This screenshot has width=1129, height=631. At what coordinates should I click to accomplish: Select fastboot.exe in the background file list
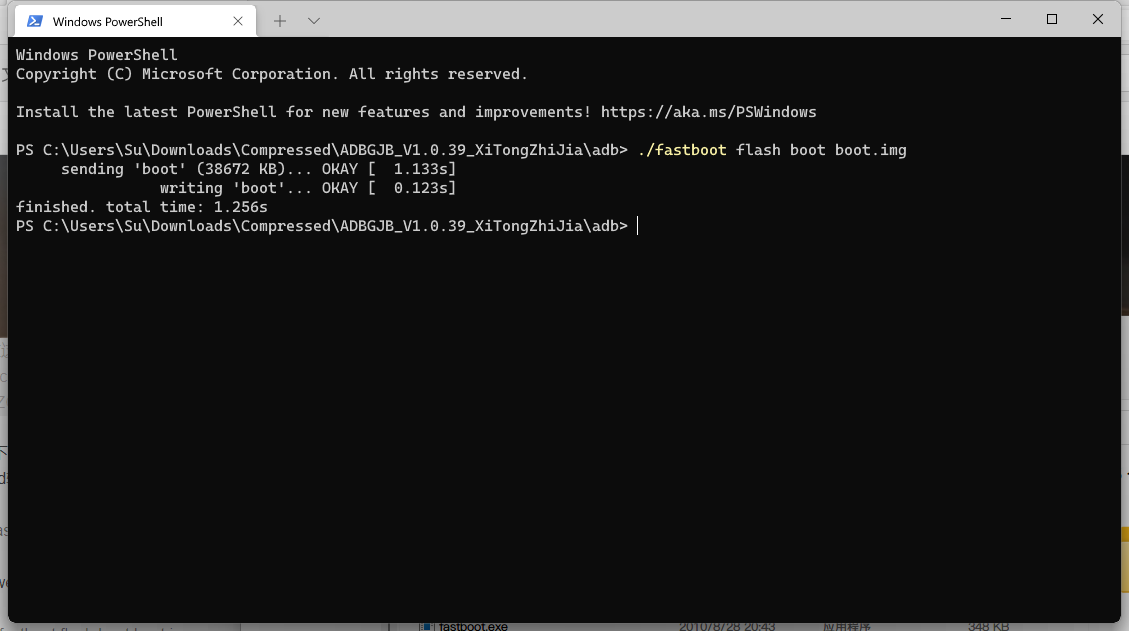(472, 627)
